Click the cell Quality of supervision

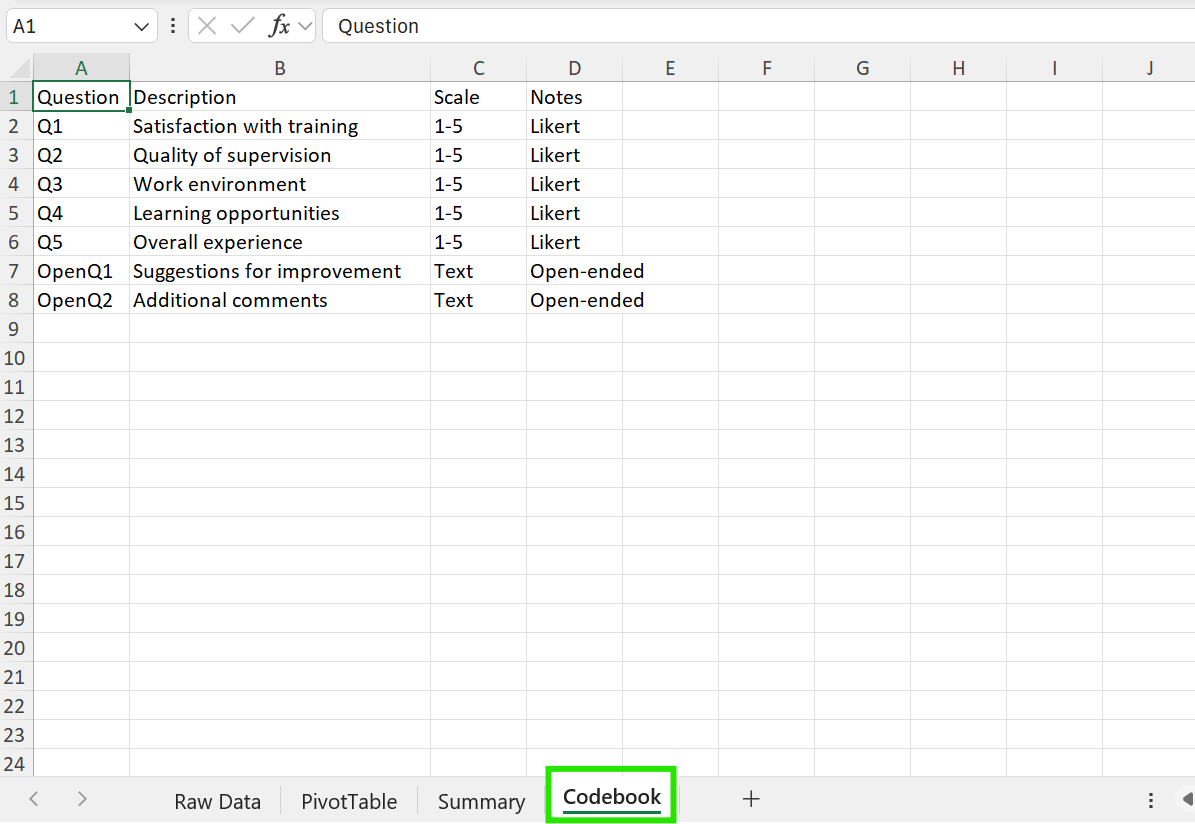point(280,155)
